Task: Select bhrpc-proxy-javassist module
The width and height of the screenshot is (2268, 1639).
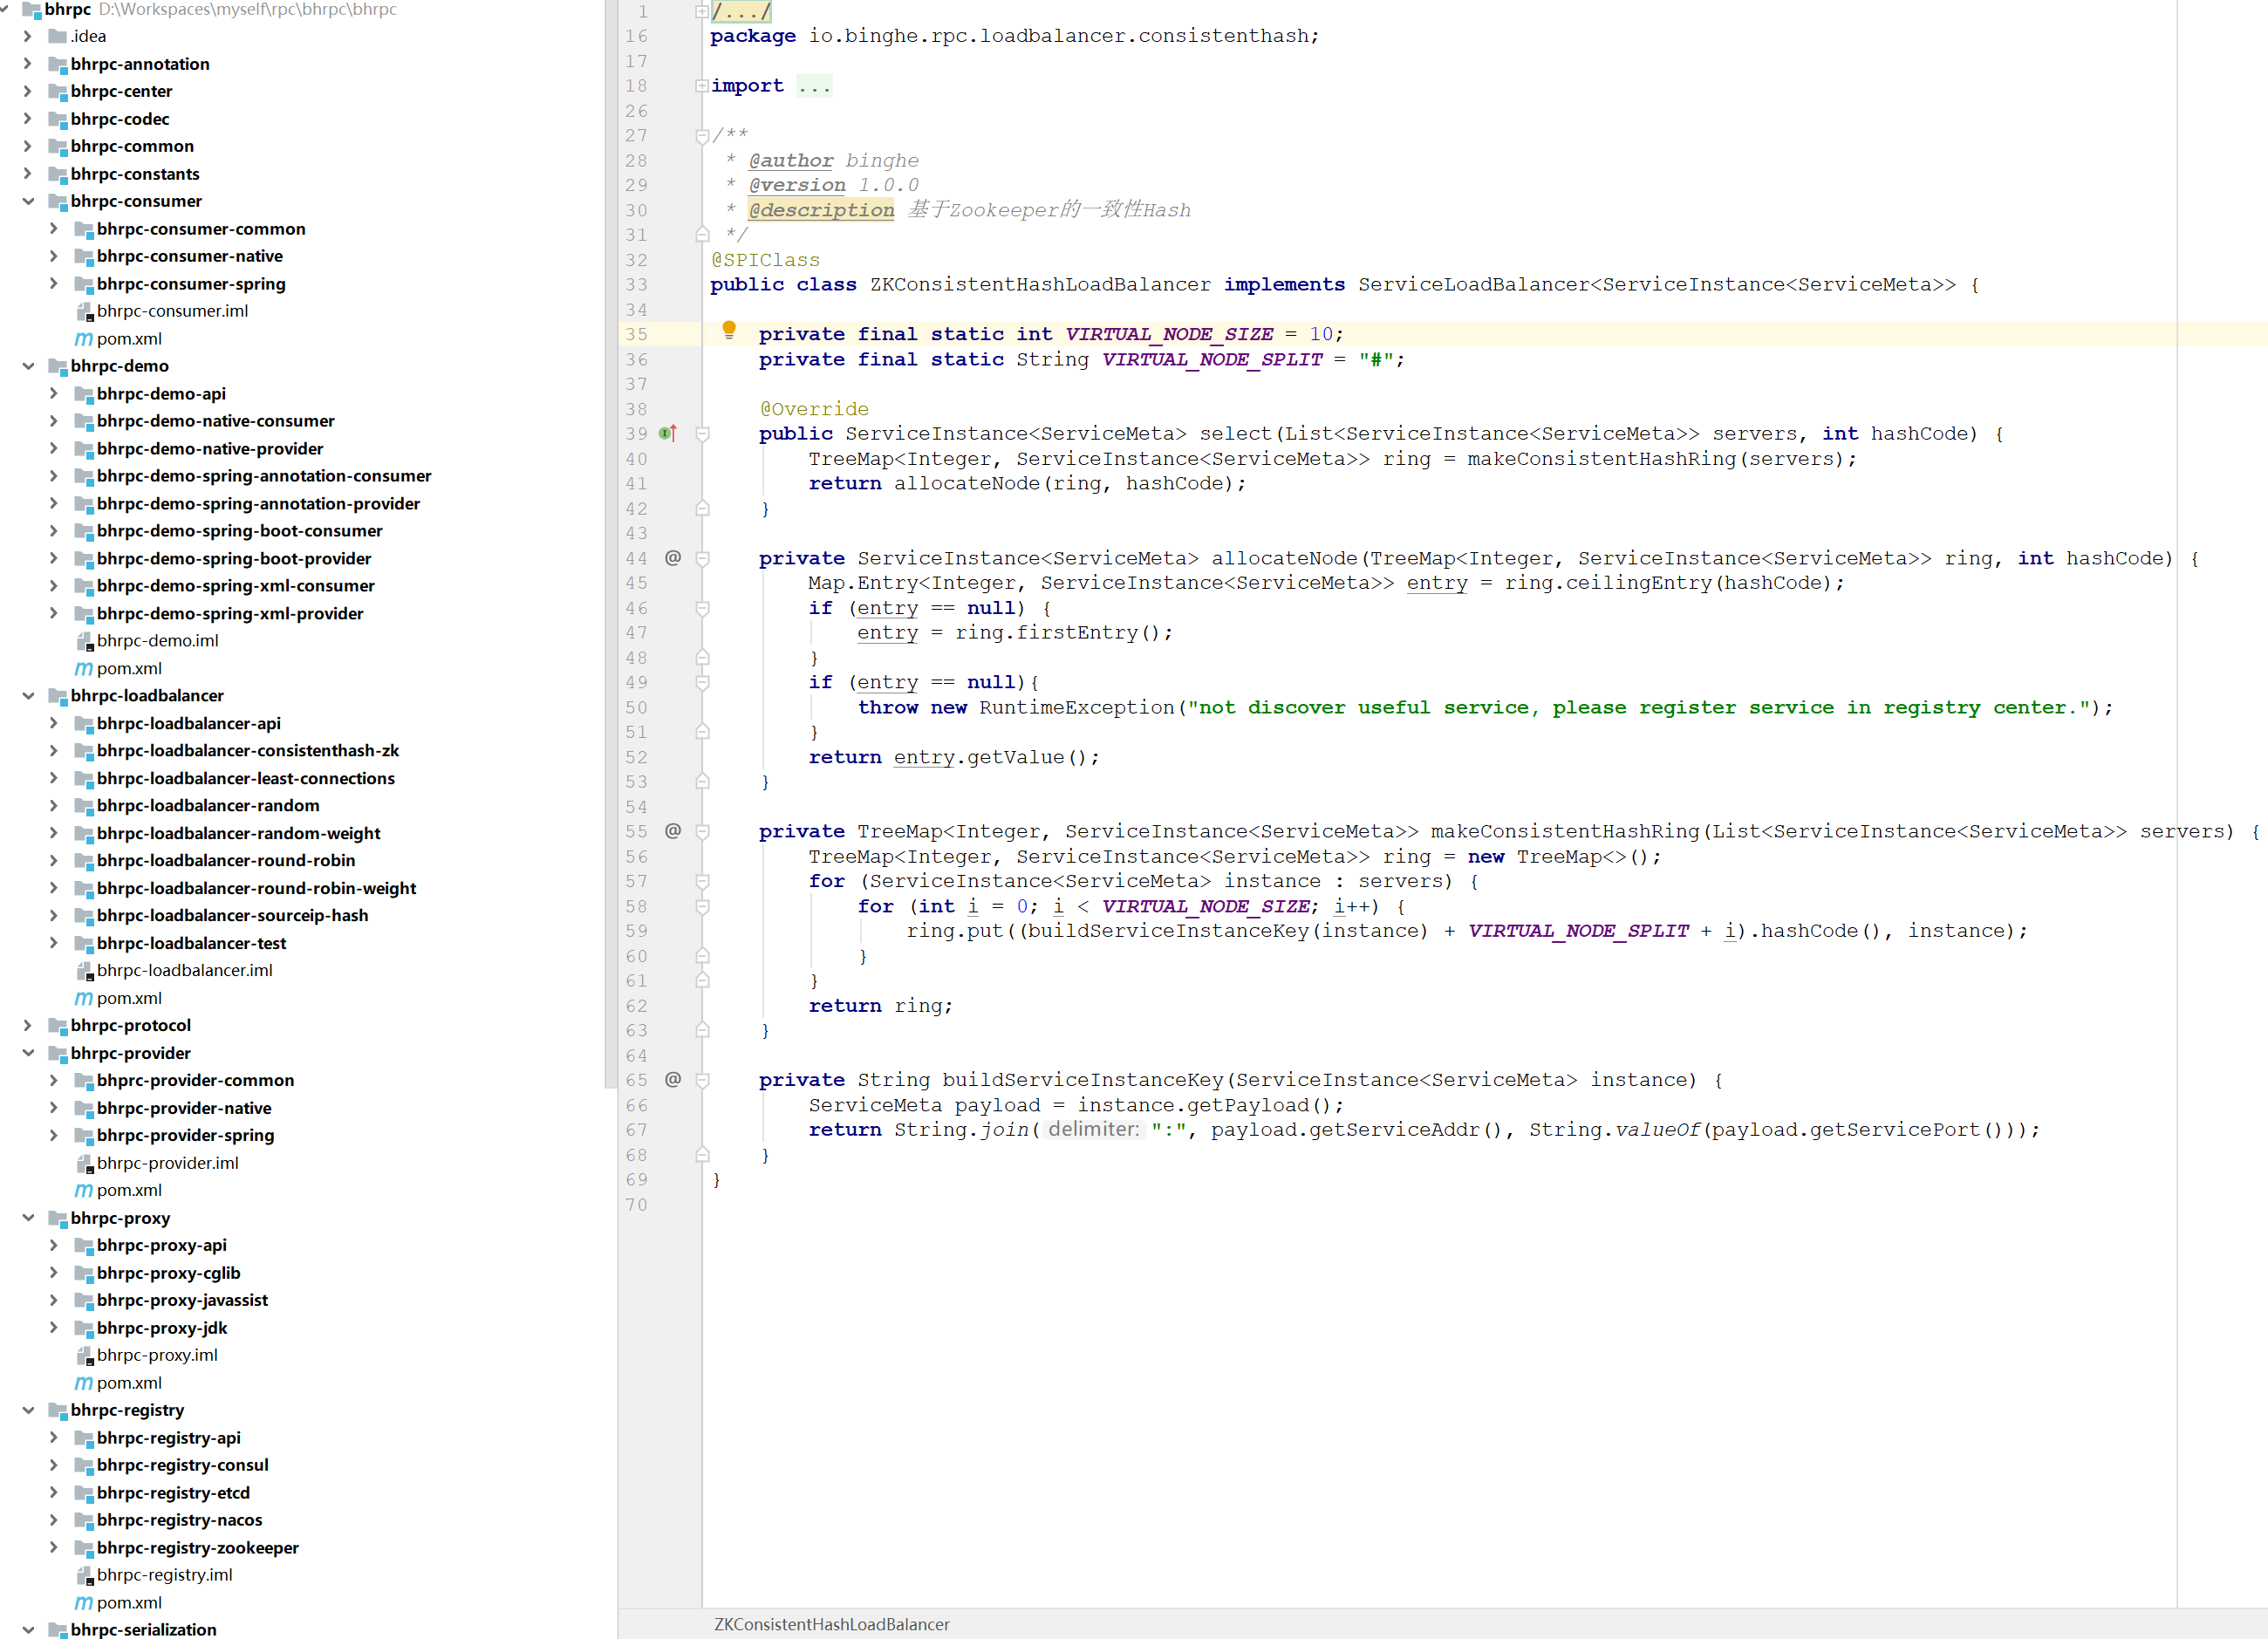Action: coord(182,1300)
